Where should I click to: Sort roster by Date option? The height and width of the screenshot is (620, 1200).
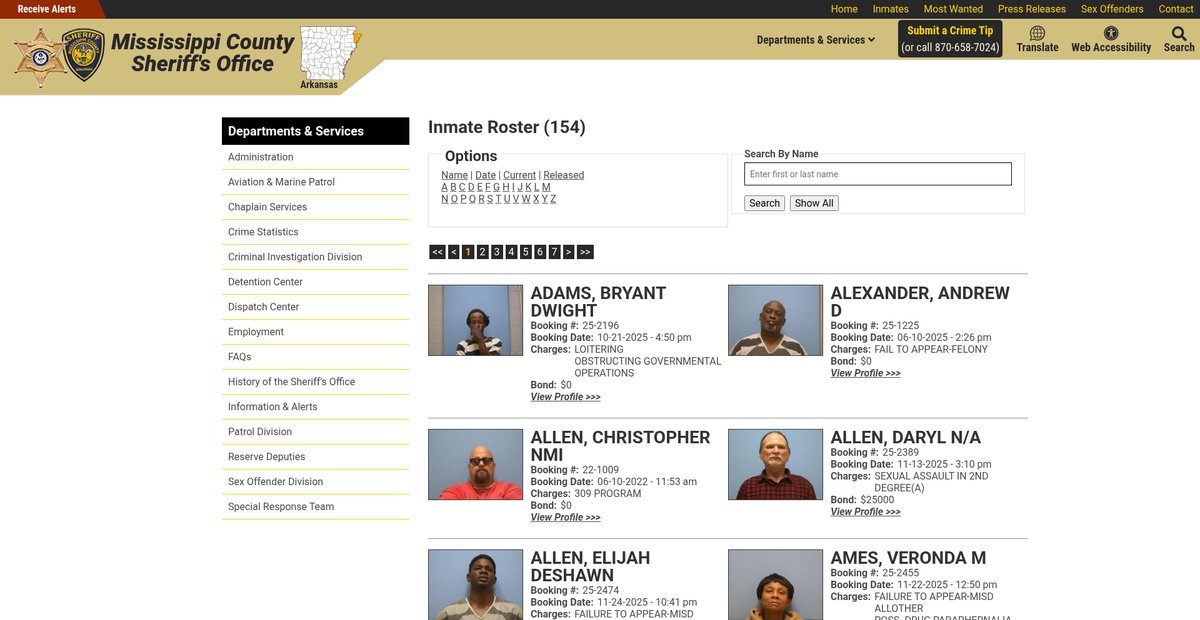(x=485, y=175)
